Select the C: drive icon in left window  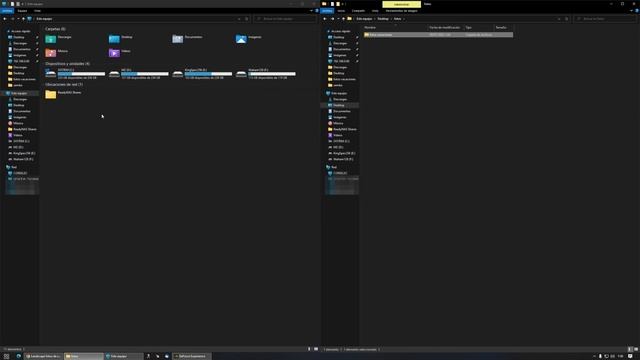coord(51,74)
